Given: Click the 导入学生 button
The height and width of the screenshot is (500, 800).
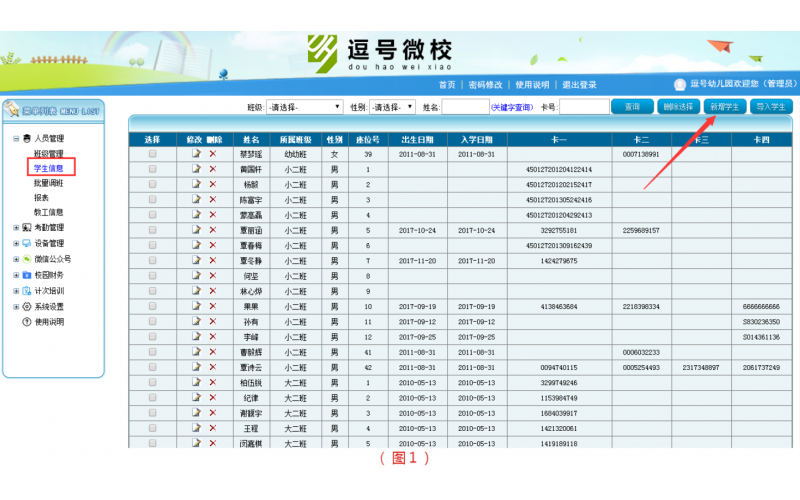Looking at the screenshot, I should [x=771, y=107].
